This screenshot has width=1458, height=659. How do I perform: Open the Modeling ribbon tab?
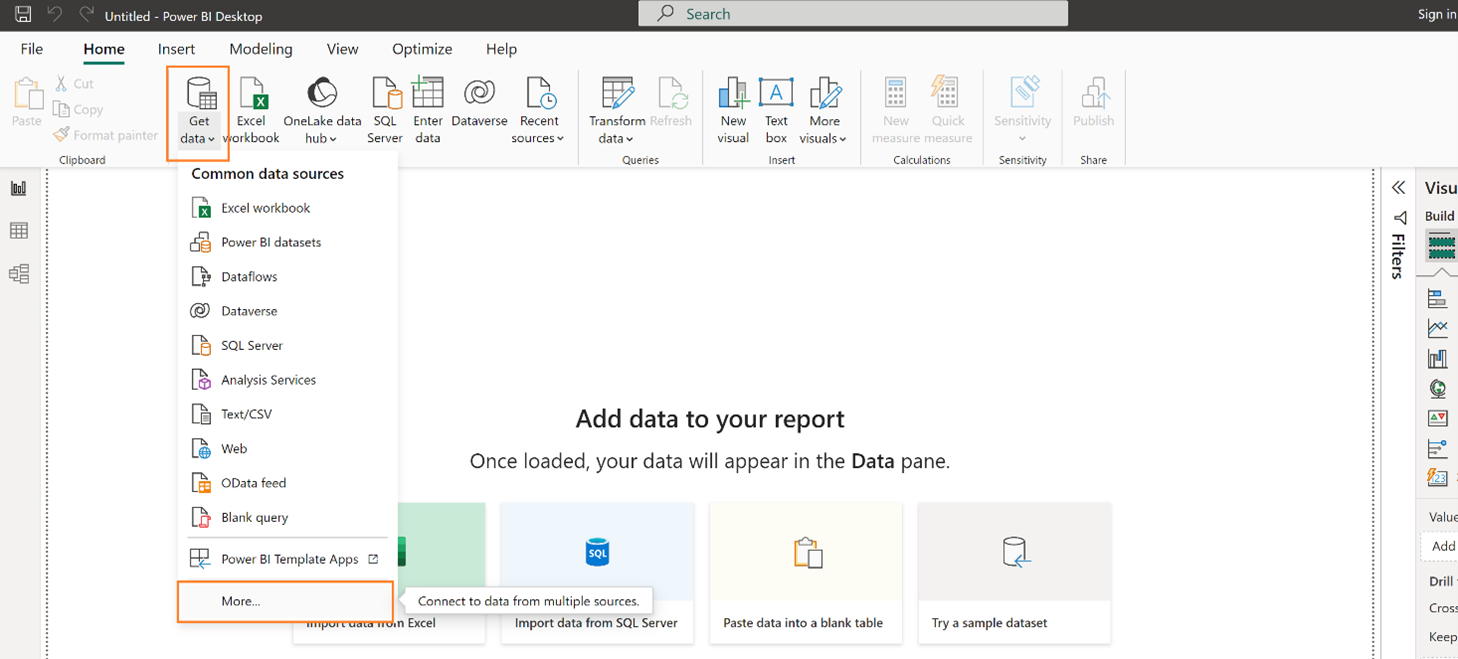click(x=261, y=49)
